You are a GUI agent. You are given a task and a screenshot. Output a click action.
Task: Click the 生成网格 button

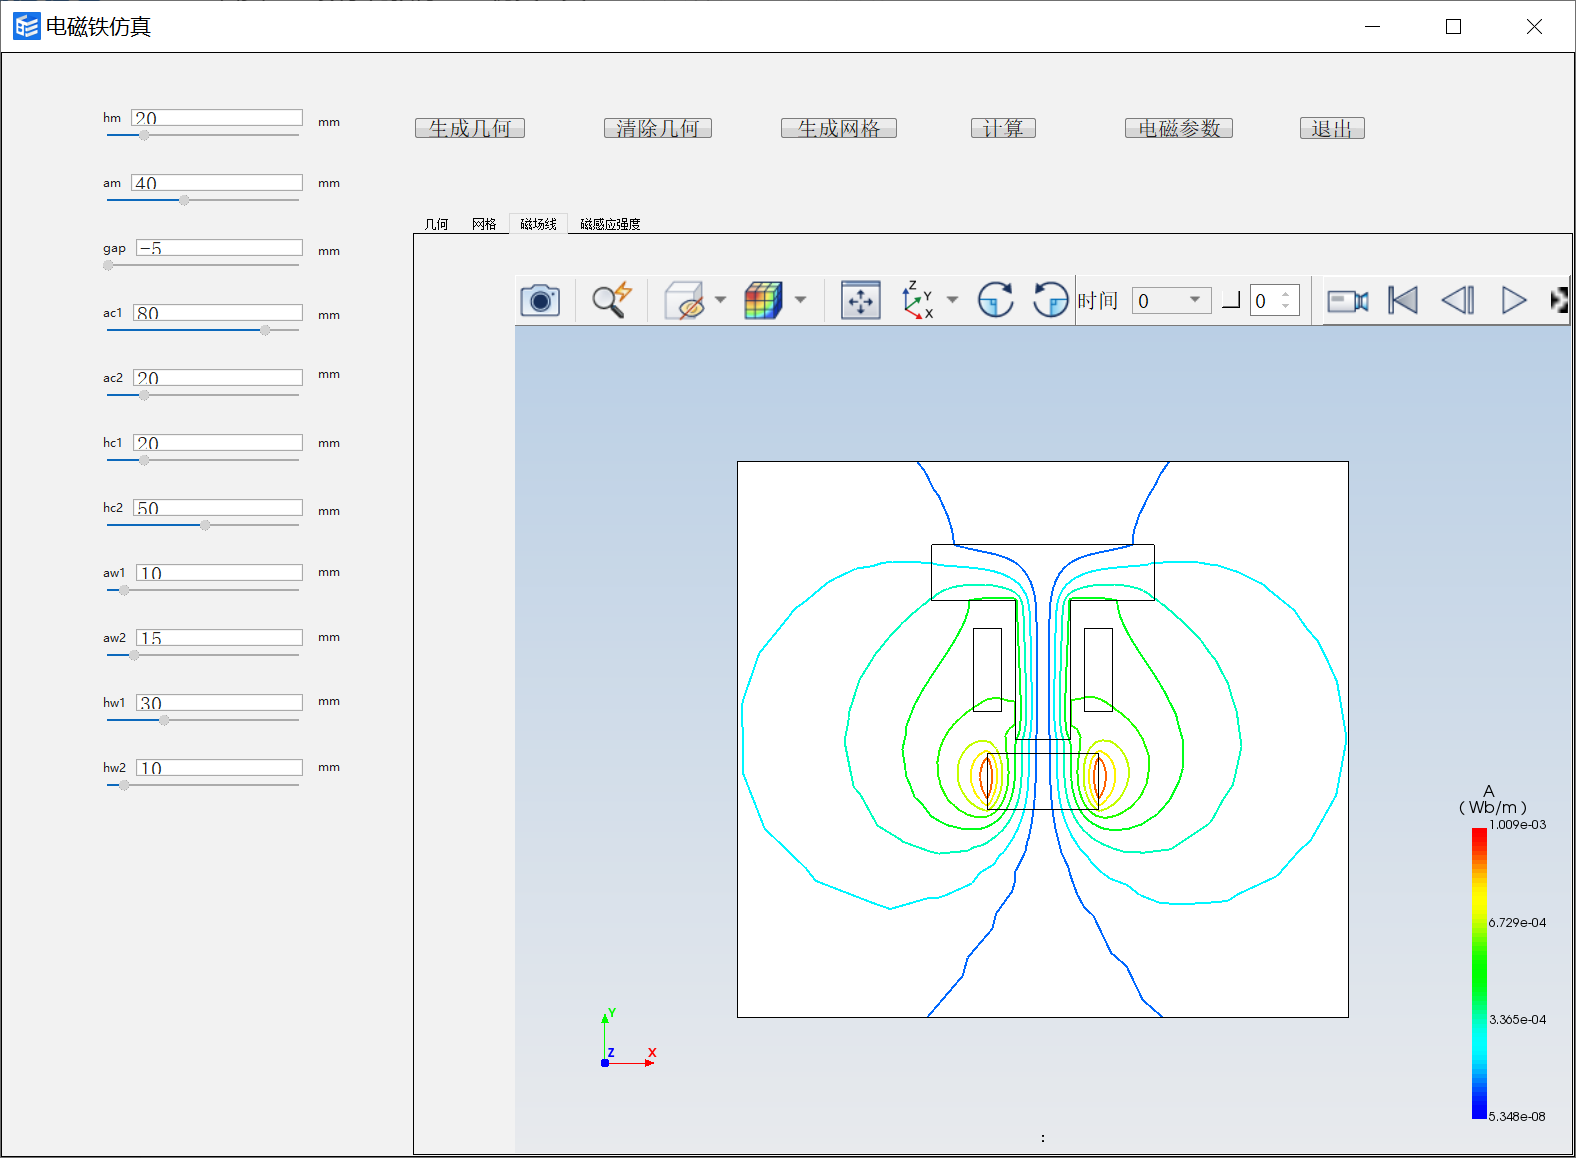[839, 128]
